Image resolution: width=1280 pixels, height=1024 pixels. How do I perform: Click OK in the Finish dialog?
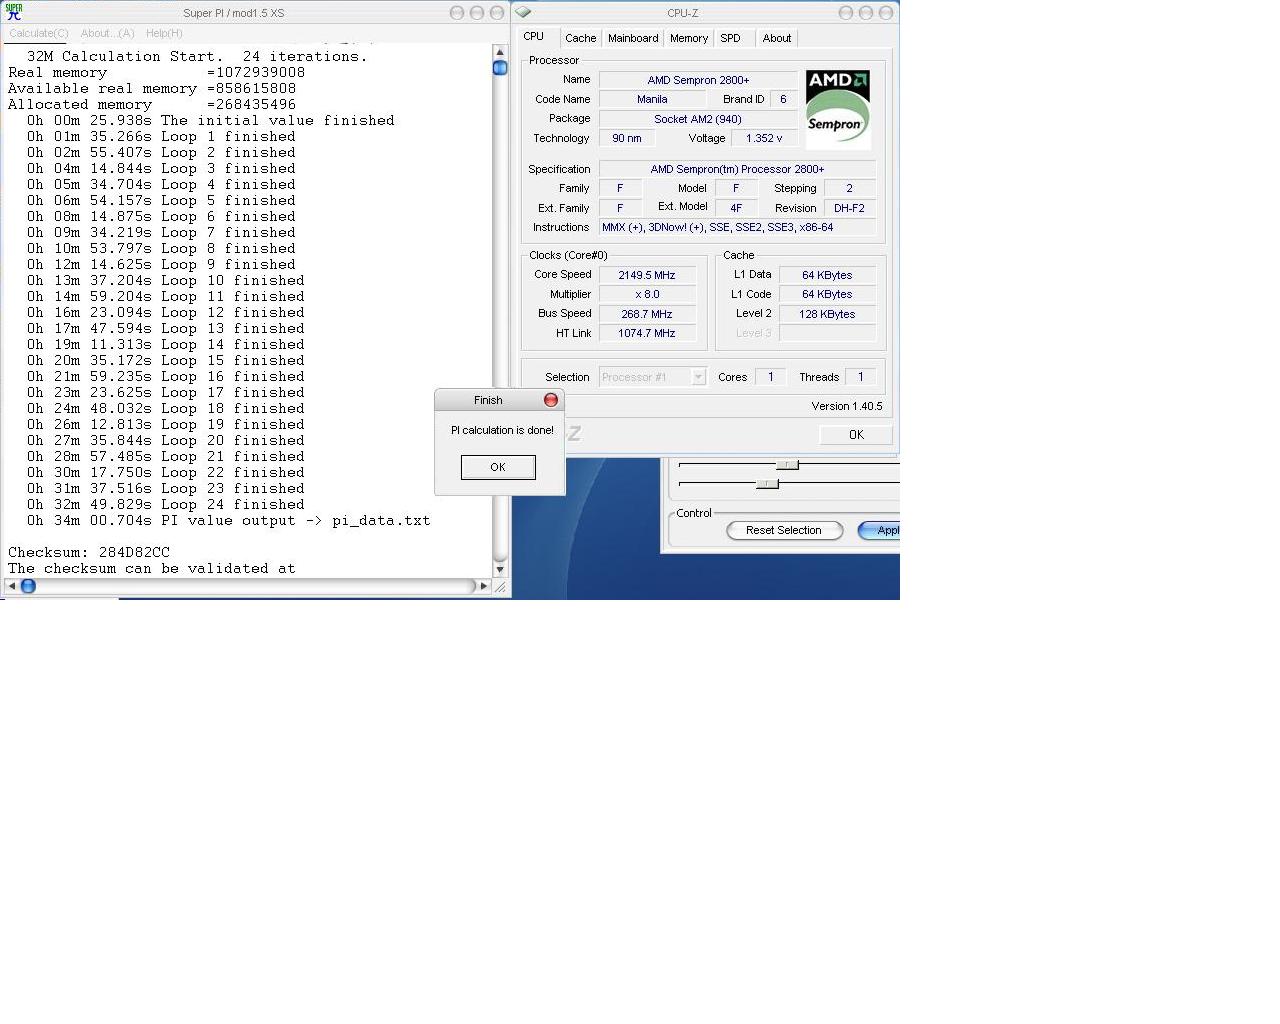tap(498, 467)
